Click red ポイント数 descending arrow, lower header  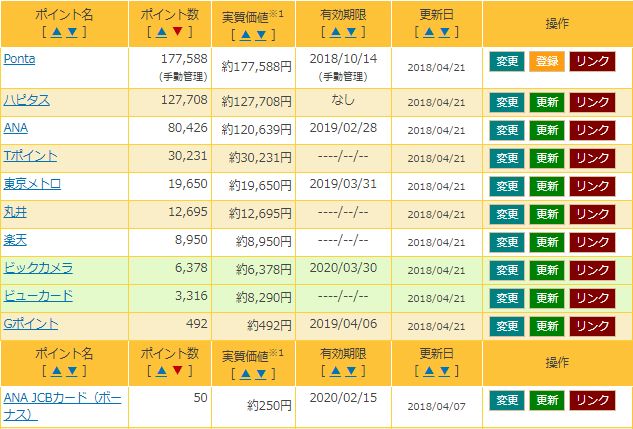pos(177,370)
